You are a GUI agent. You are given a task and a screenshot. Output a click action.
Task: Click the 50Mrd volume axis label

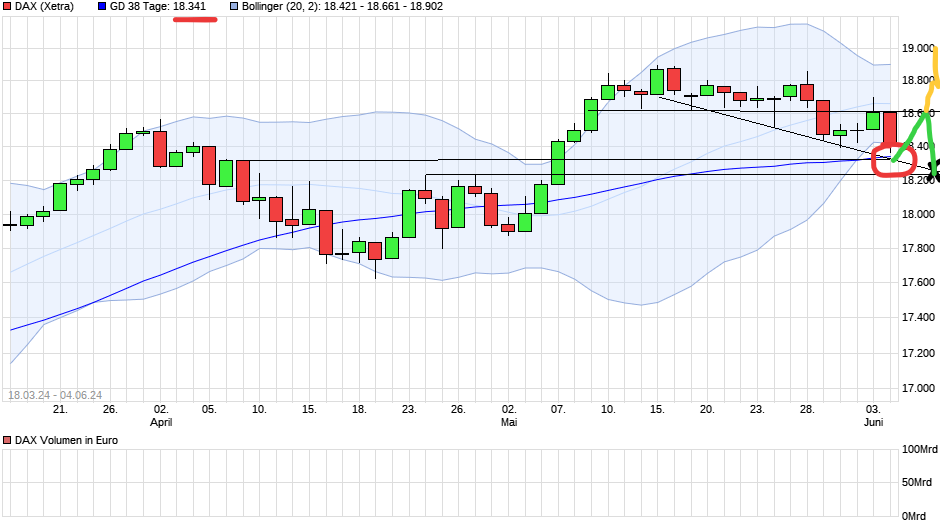coord(917,482)
